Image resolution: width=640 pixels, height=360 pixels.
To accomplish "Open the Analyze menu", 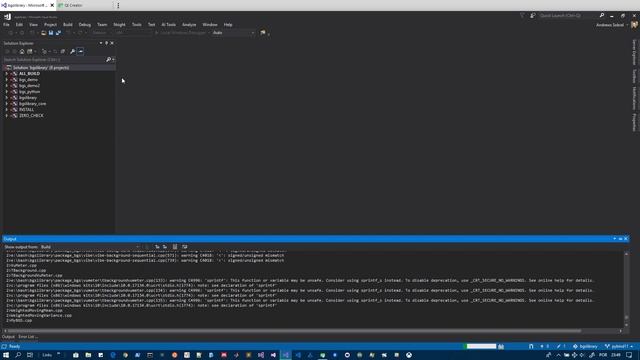I will [x=189, y=24].
